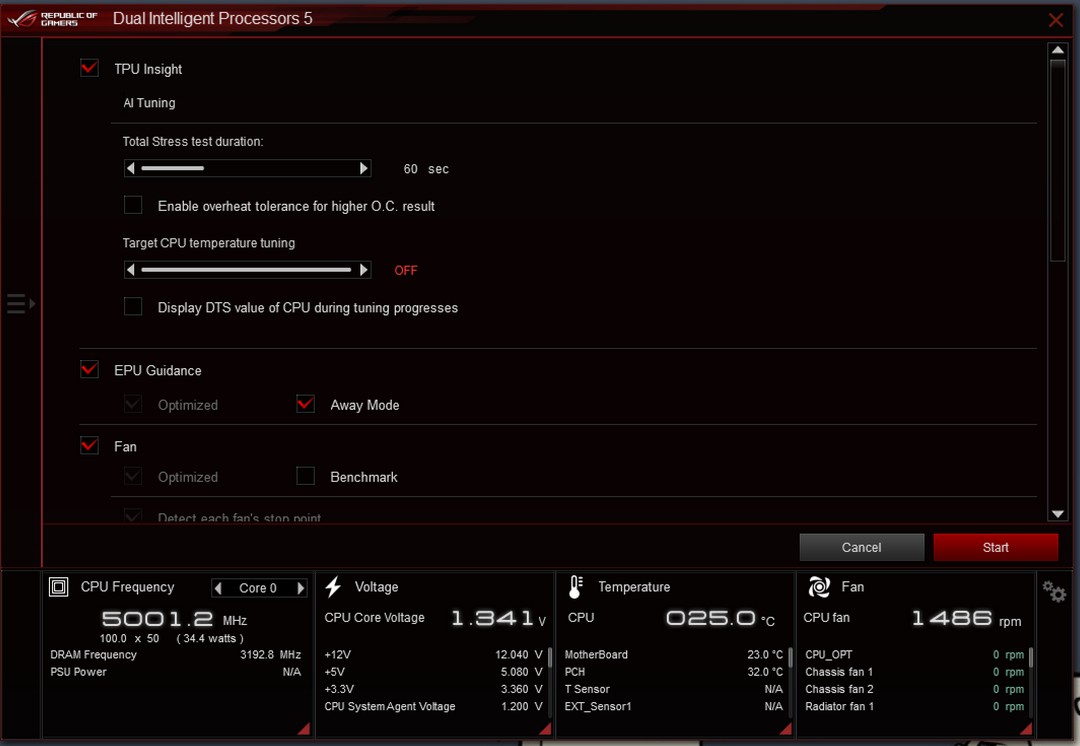Click the Chassis fan 2 row
This screenshot has width=1080, height=746.
915,689
